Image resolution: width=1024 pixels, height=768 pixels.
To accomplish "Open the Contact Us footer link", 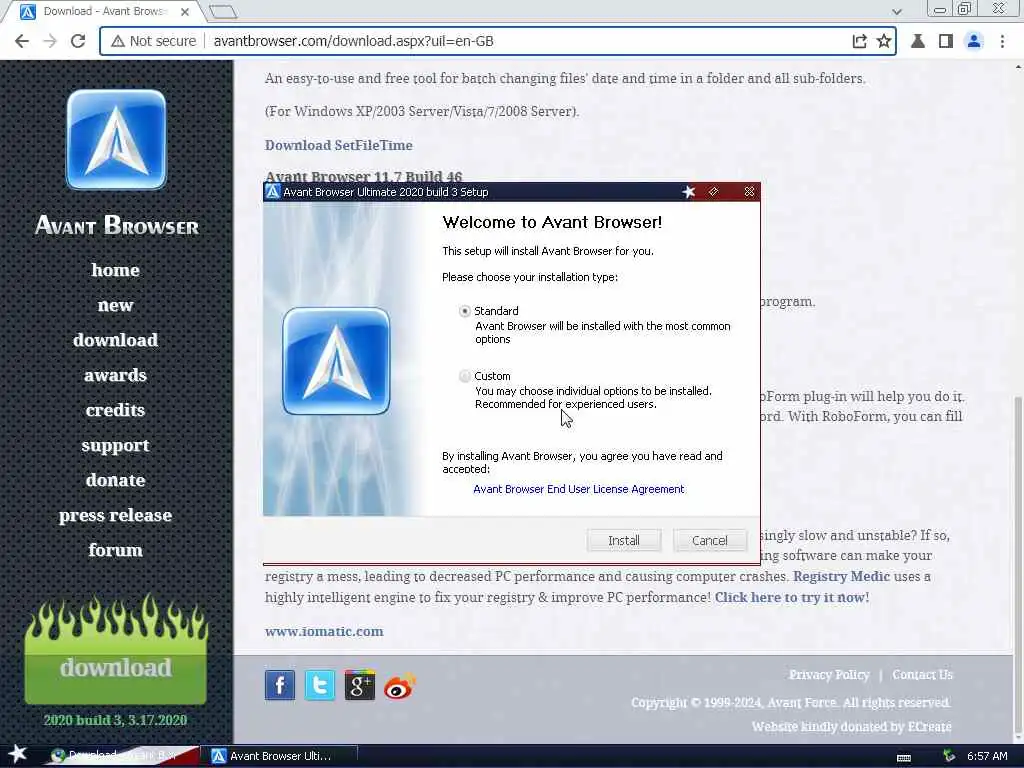I will coord(922,675).
